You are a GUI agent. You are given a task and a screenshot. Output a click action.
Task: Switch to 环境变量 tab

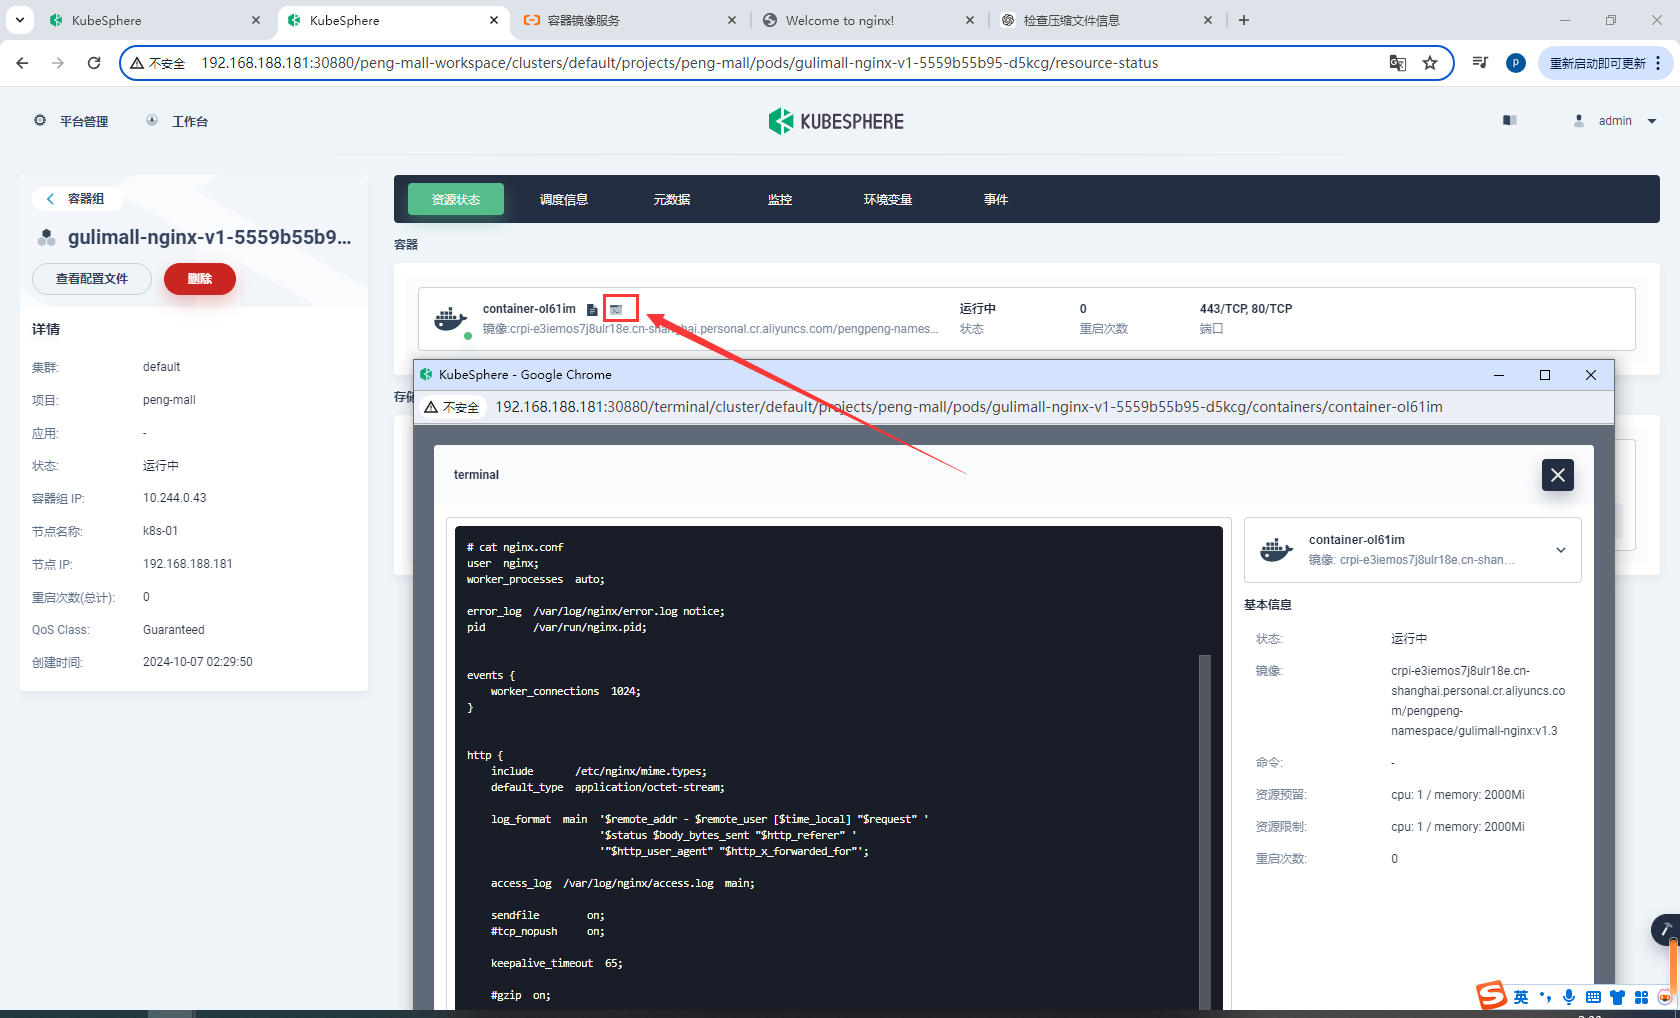pyautogui.click(x=888, y=199)
